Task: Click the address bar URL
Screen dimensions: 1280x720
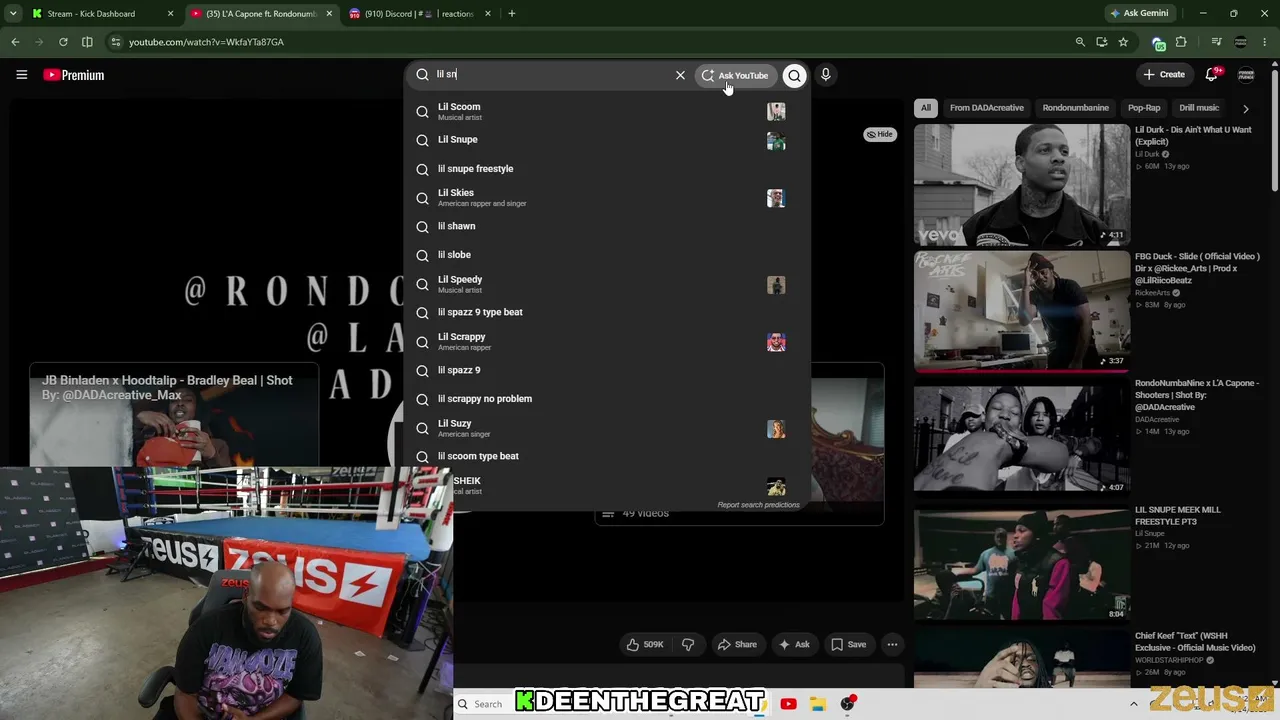Action: point(206,42)
